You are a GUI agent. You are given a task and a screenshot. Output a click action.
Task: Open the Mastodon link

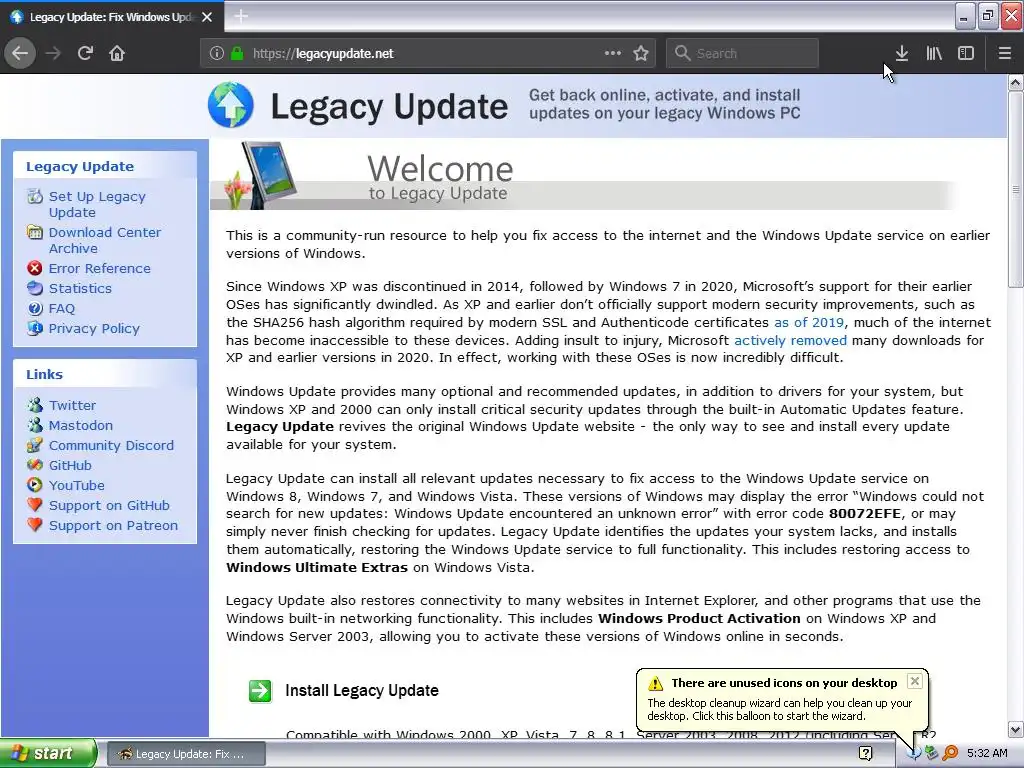click(80, 426)
